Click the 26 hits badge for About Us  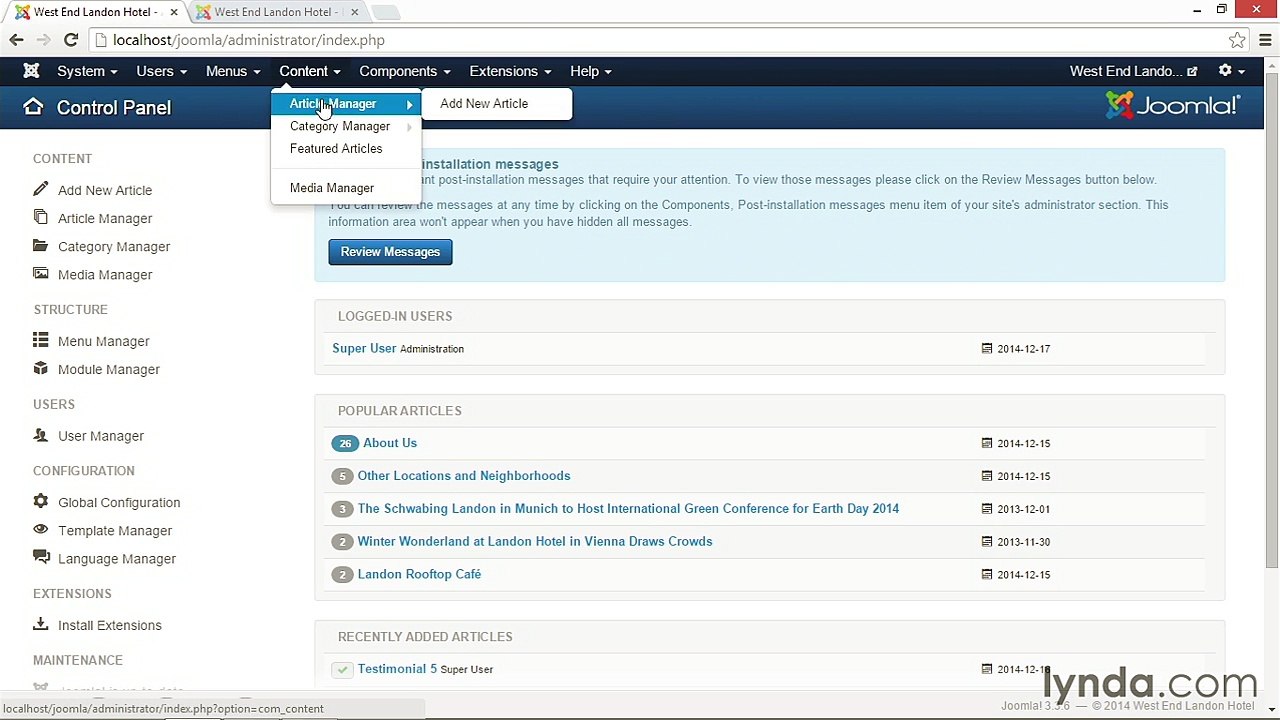pyautogui.click(x=345, y=443)
